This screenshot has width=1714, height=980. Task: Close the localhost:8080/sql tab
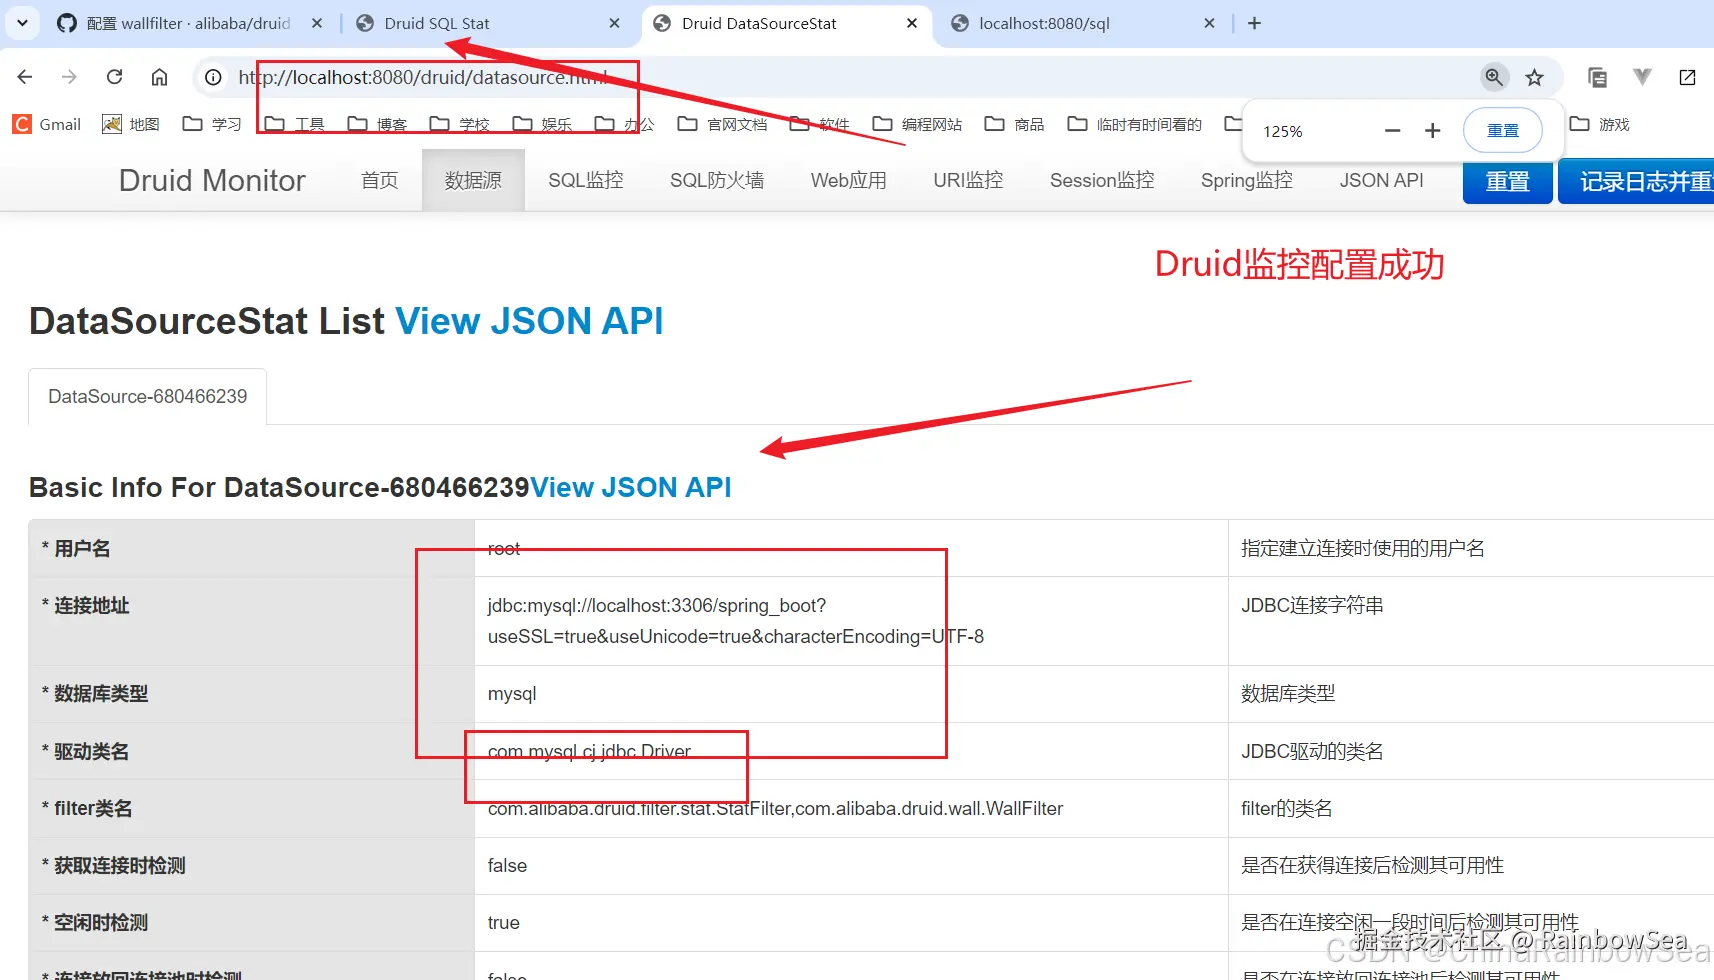coord(1209,23)
